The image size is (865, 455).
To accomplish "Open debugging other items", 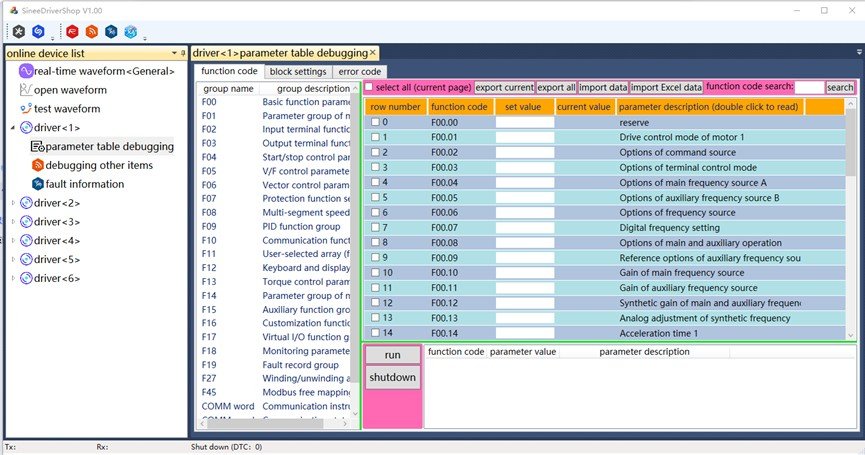I will (98, 165).
